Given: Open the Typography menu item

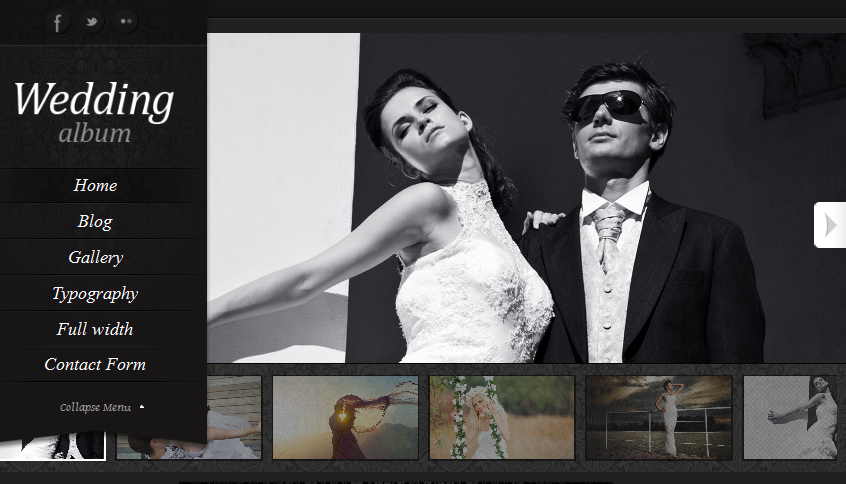Looking at the screenshot, I should pos(95,294).
